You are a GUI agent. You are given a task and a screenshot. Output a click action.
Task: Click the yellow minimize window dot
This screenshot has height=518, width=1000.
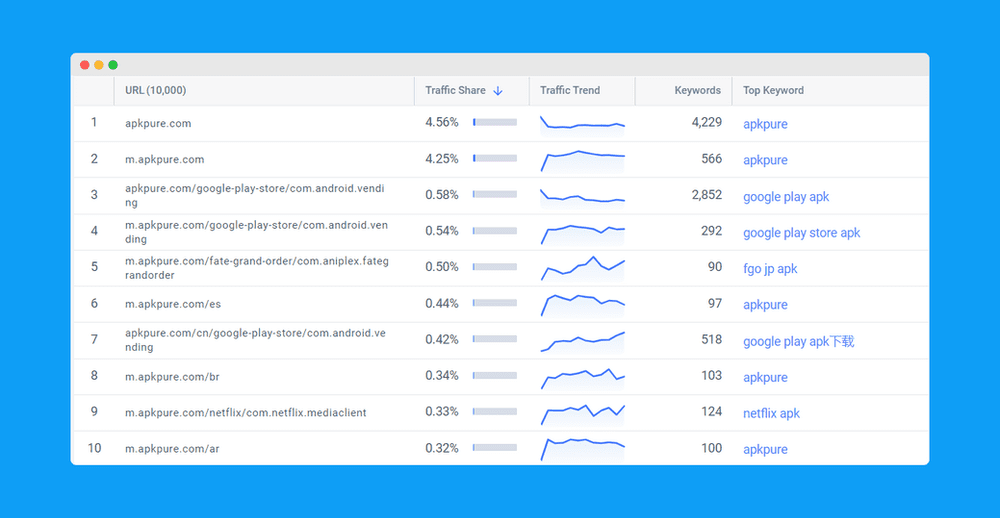[x=99, y=65]
